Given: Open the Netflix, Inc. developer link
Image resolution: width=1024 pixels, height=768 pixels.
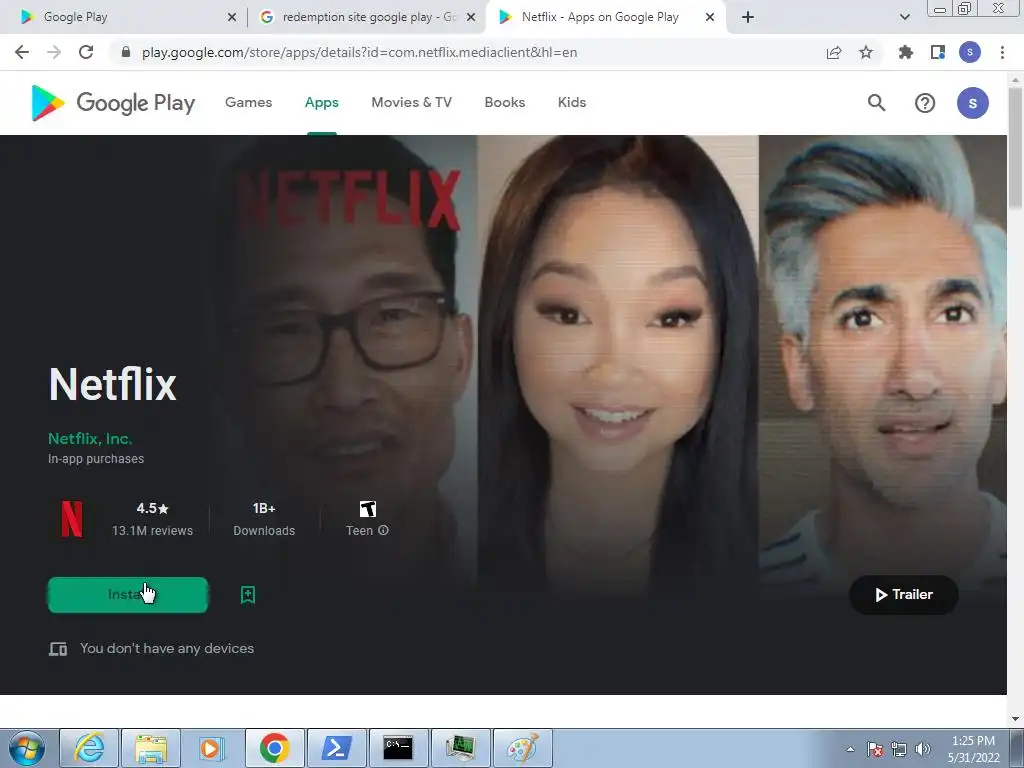Looking at the screenshot, I should [90, 439].
